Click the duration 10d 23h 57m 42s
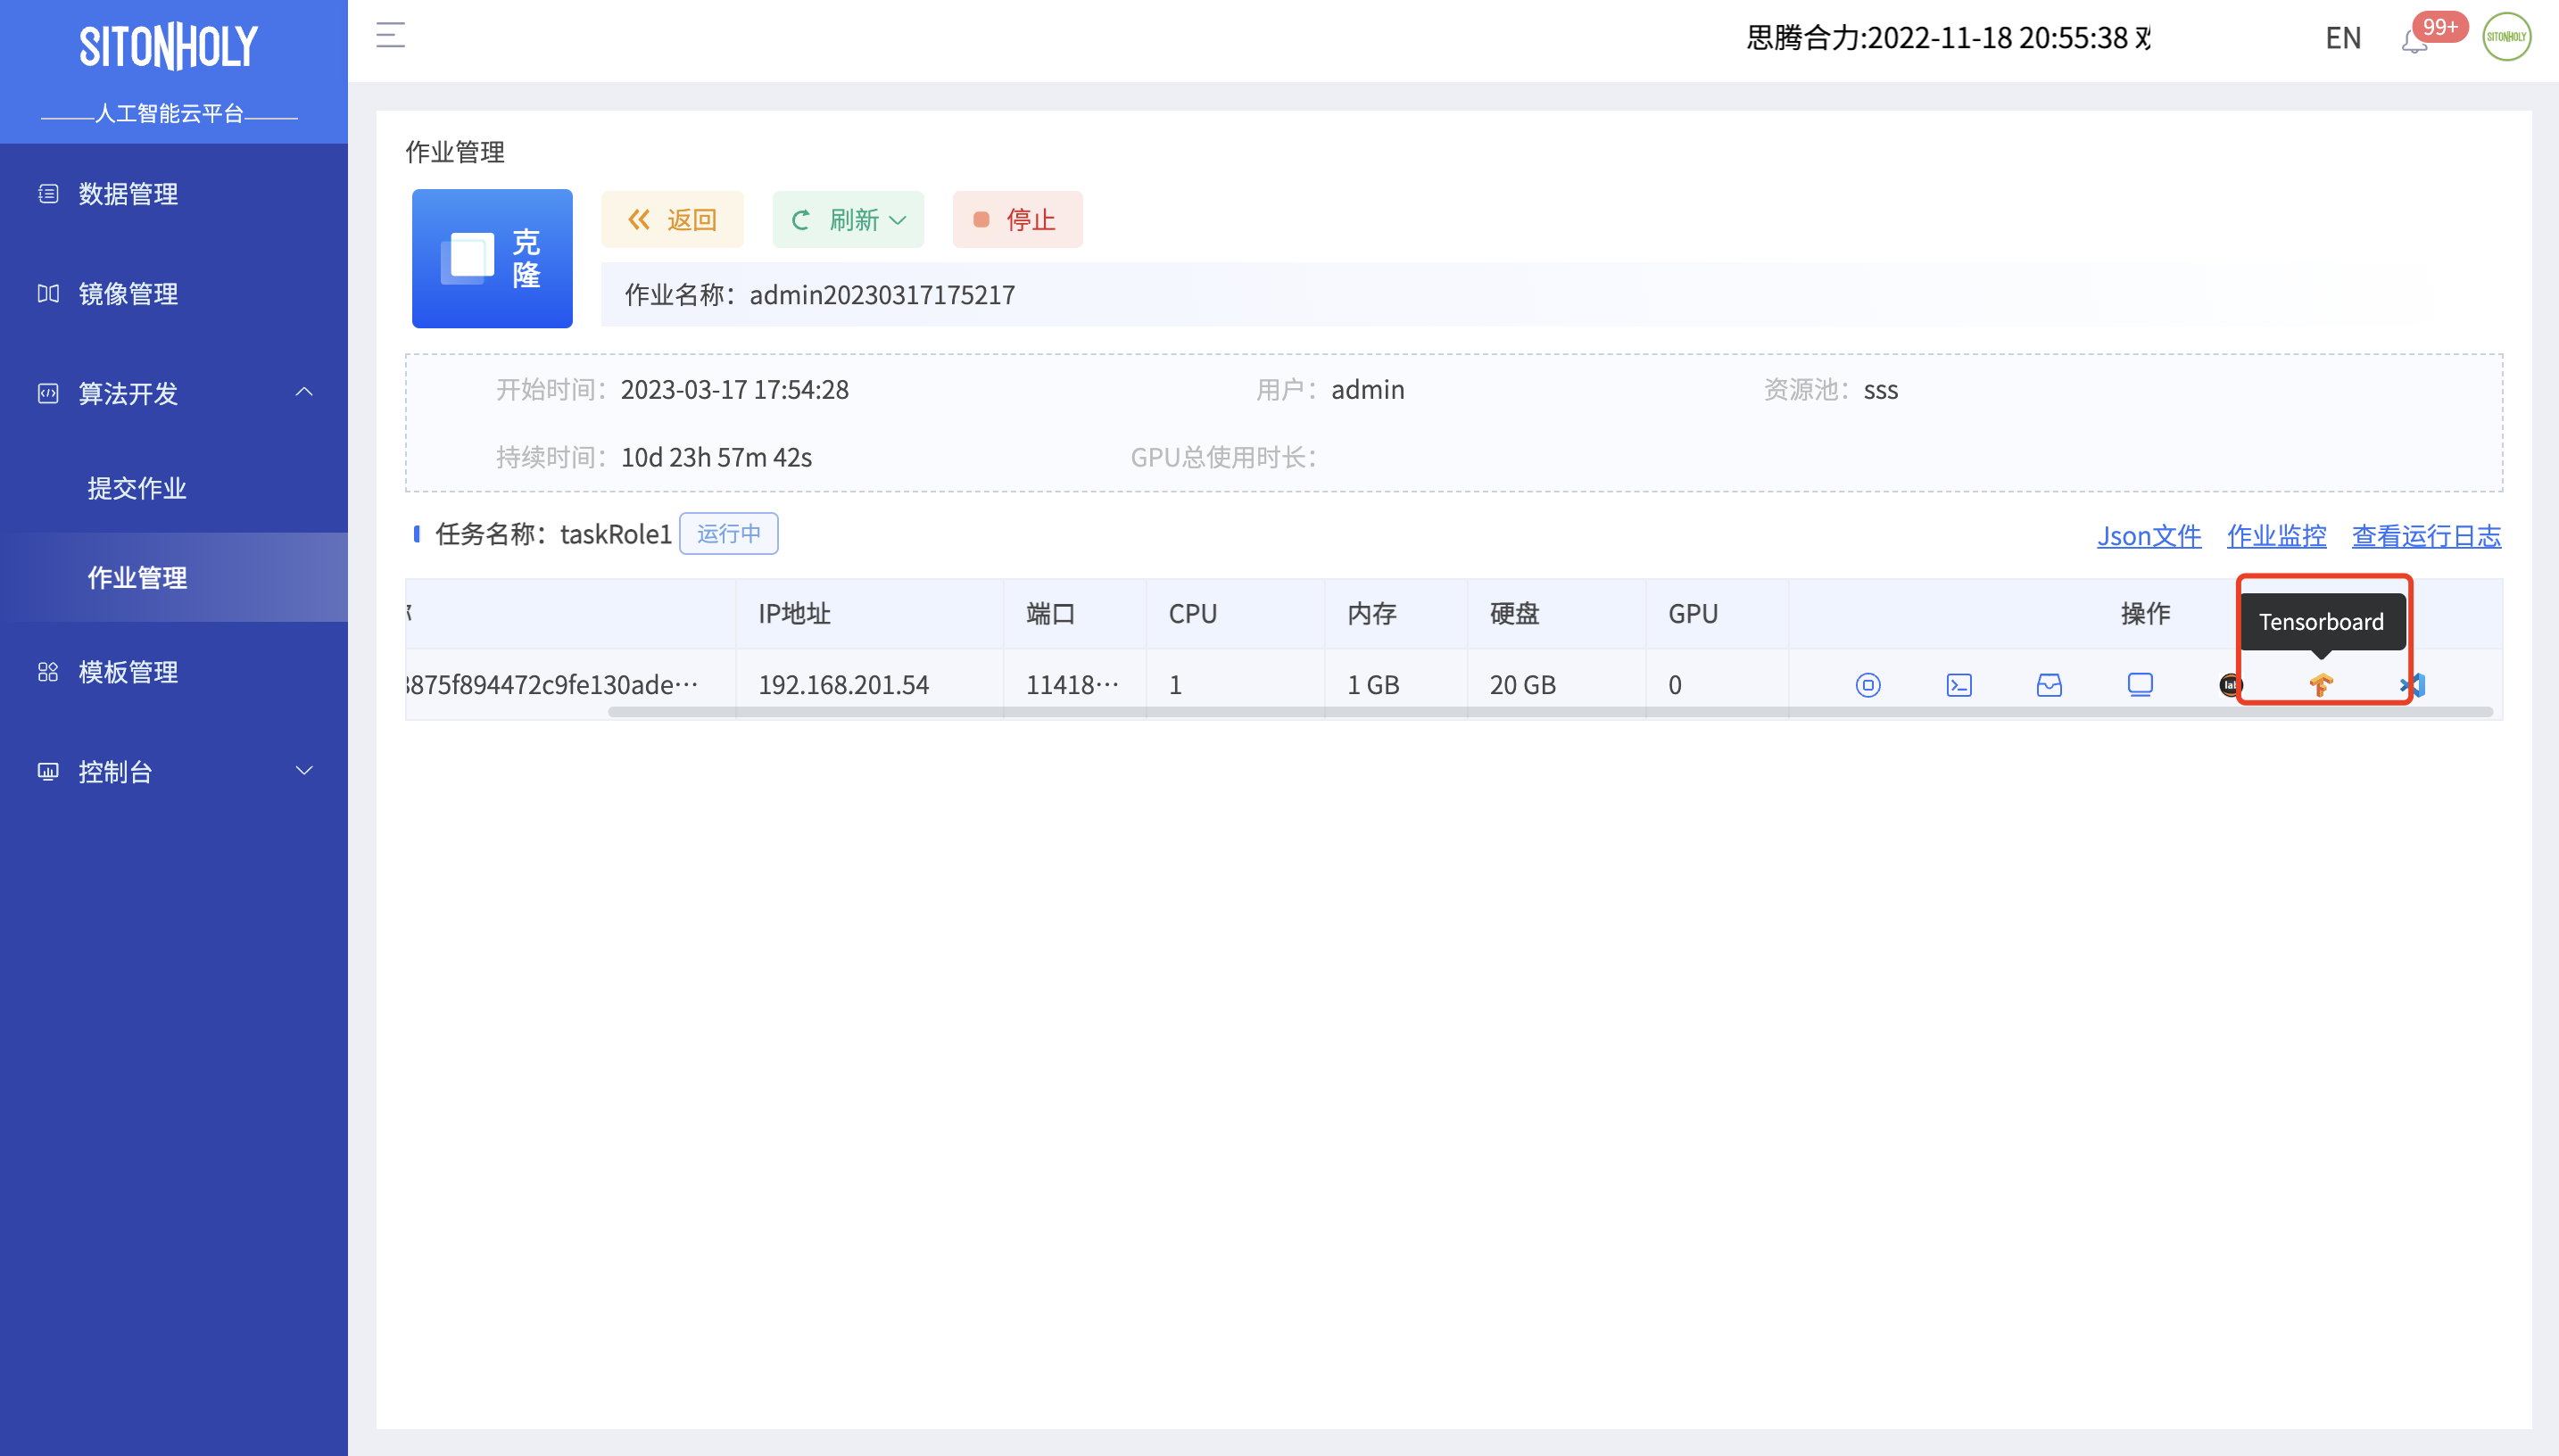Image resolution: width=2559 pixels, height=1456 pixels. pos(716,457)
